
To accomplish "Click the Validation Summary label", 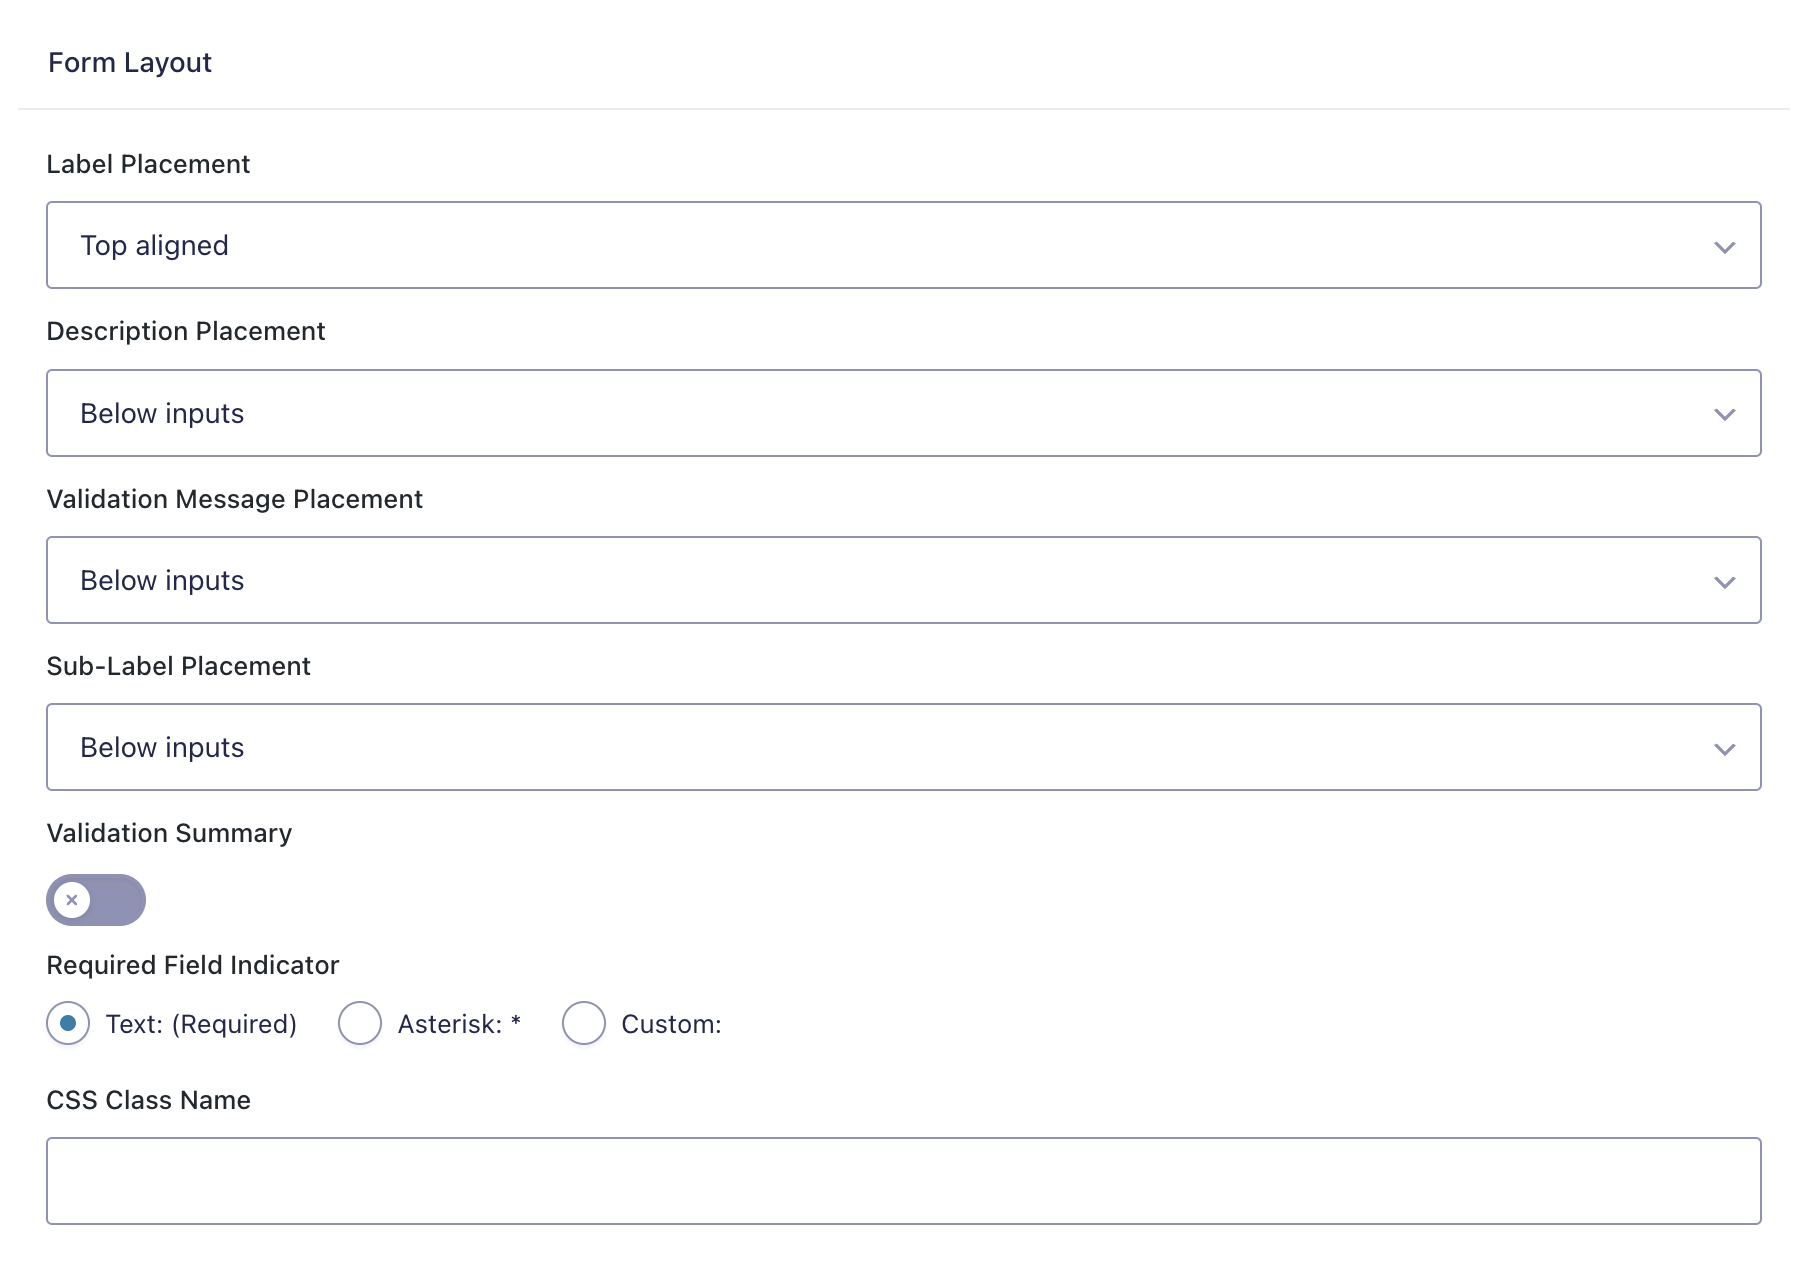I will pyautogui.click(x=169, y=833).
